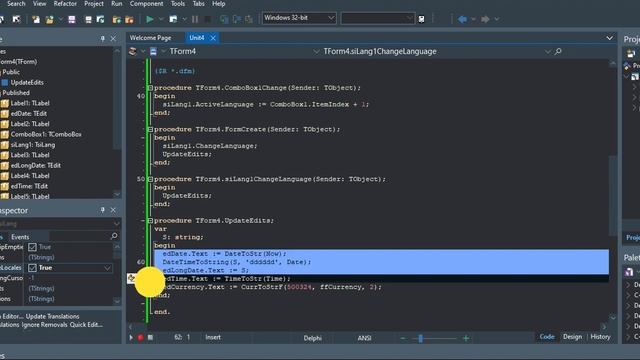Screen dimensions: 640x360
Task: Pin the Structure panel
Action: [102, 39]
